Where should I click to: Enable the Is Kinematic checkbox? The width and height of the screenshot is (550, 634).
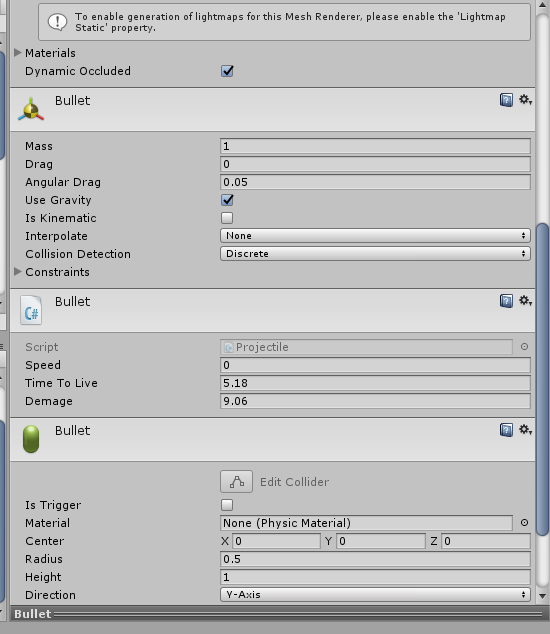227,218
